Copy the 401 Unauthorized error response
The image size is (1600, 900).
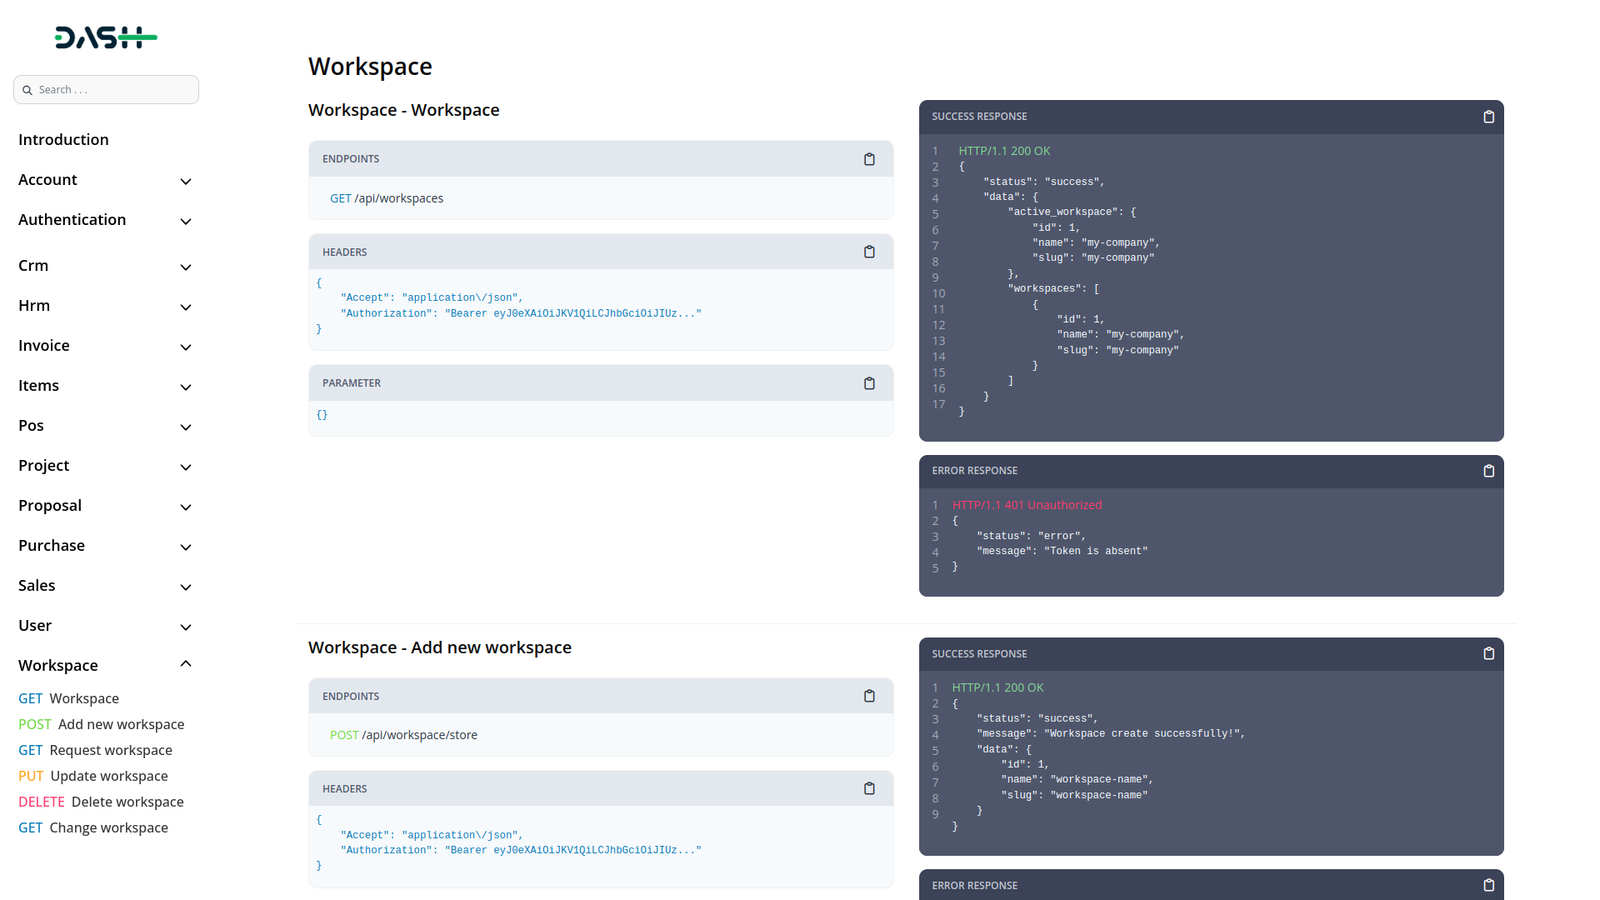coord(1488,471)
